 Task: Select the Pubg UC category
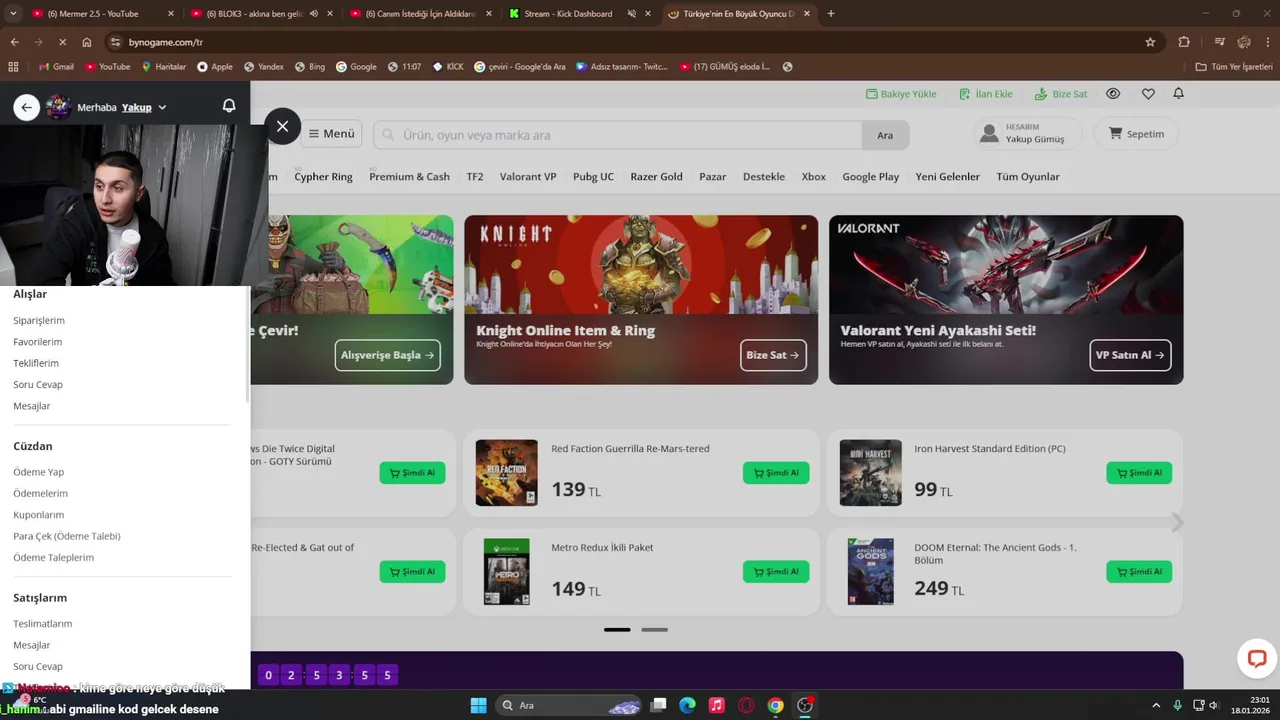(593, 177)
